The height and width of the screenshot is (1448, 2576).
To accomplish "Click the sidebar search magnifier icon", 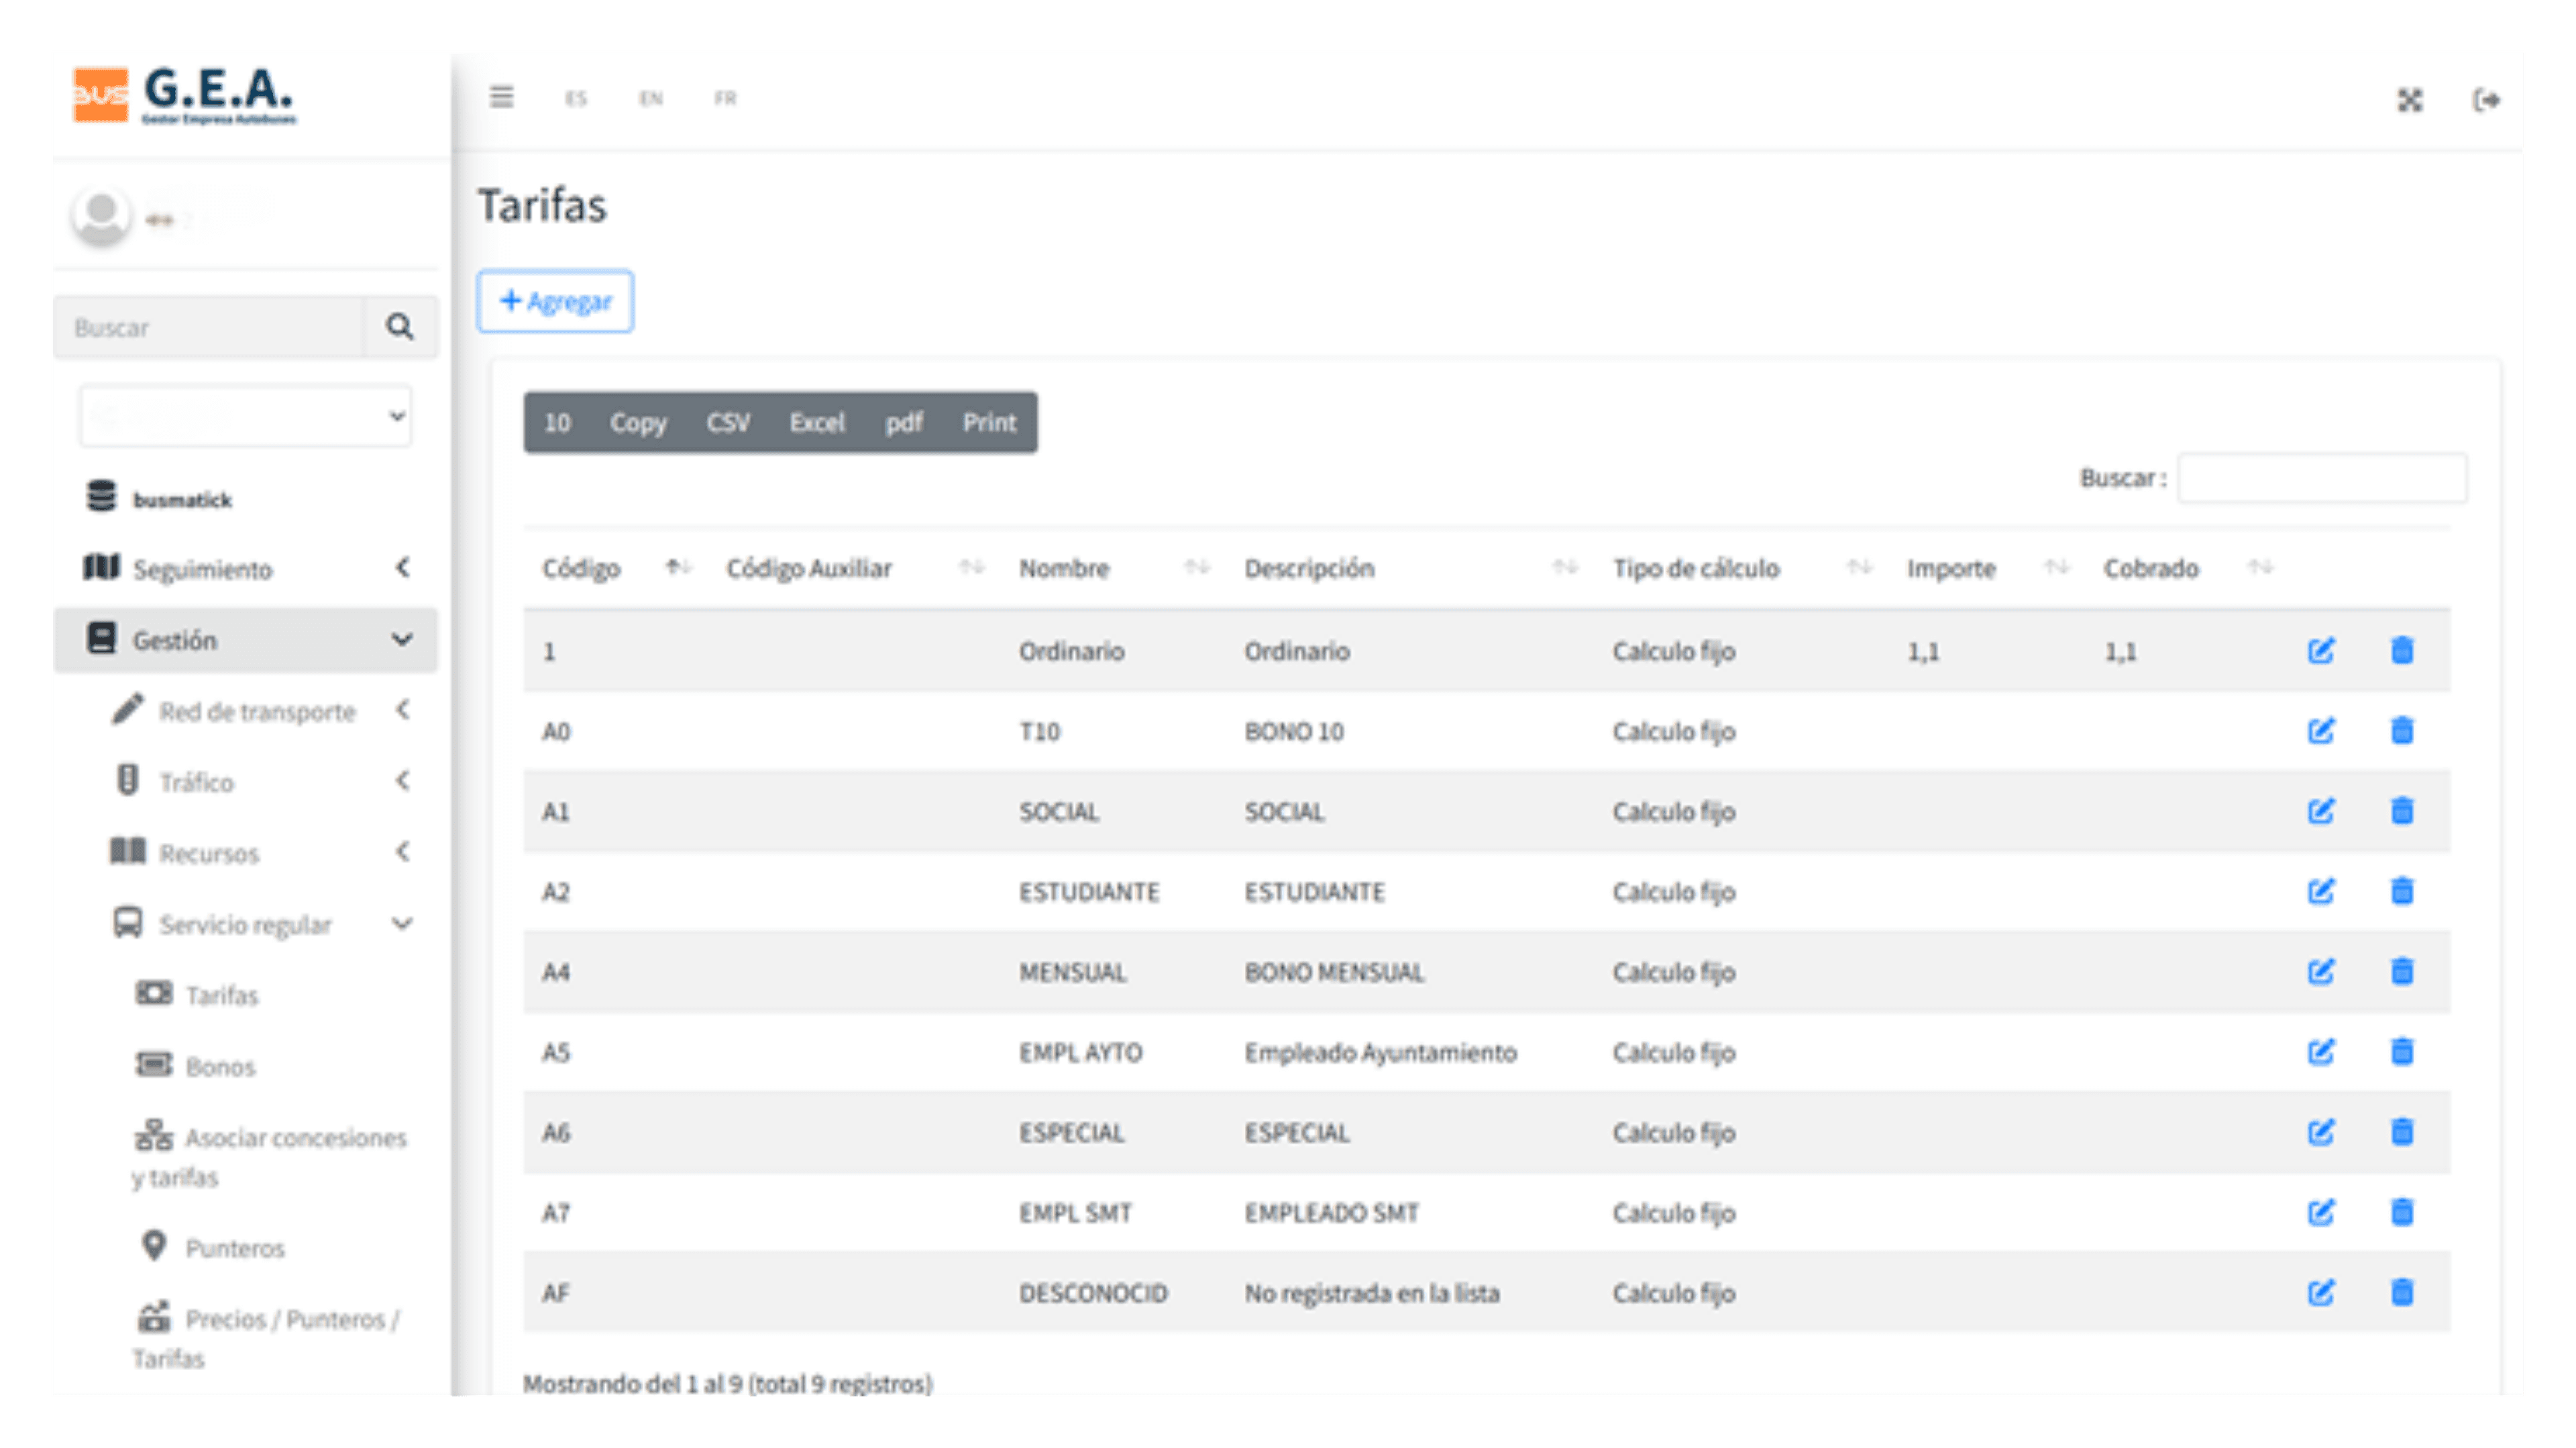I will click(x=400, y=327).
